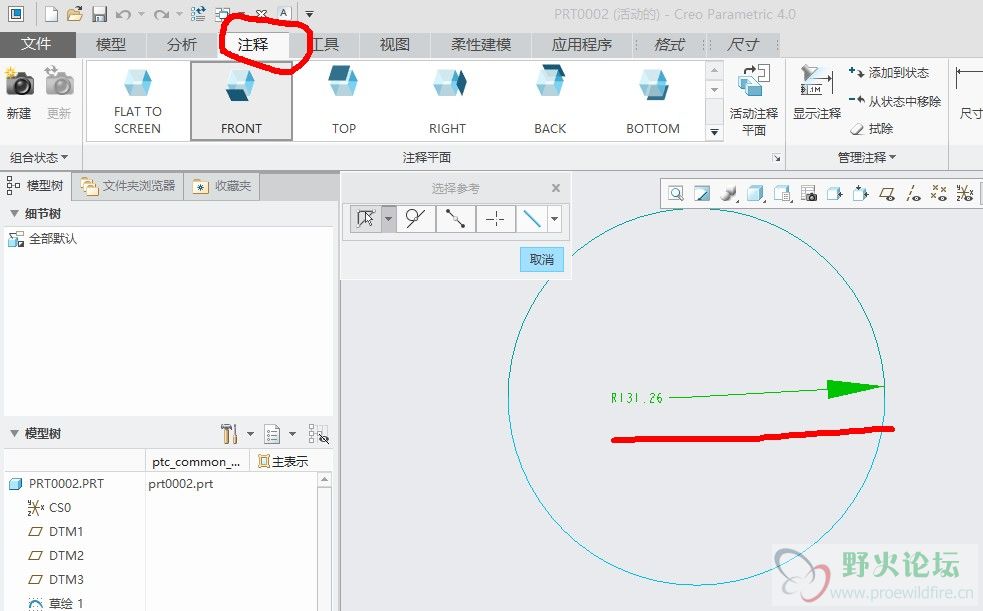Open the 收藏夹 panel tab

pyautogui.click(x=222, y=186)
